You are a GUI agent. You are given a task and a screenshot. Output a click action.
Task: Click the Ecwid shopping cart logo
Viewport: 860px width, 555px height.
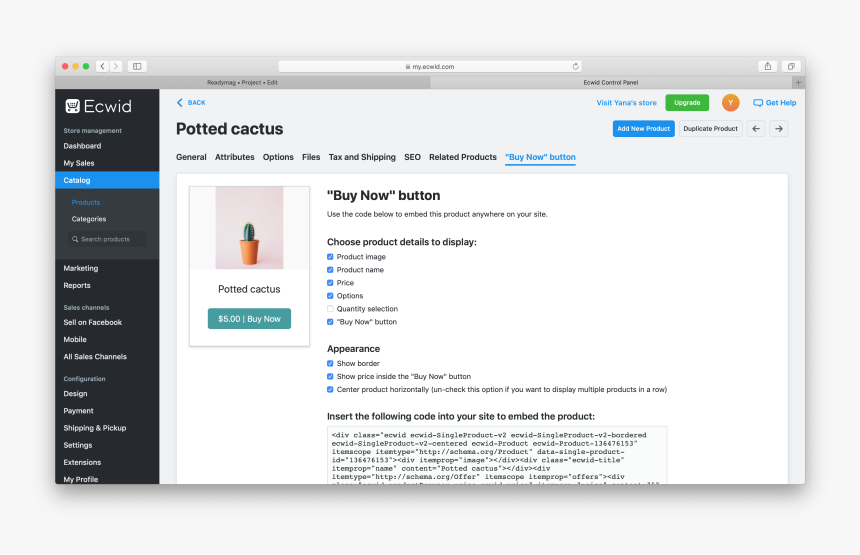point(73,106)
